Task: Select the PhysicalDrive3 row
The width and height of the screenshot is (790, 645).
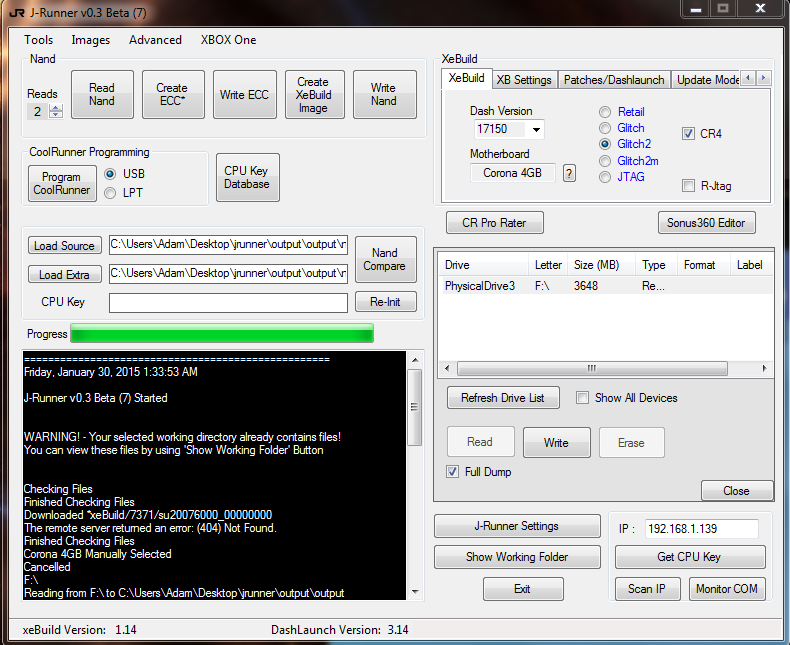Action: pos(606,286)
